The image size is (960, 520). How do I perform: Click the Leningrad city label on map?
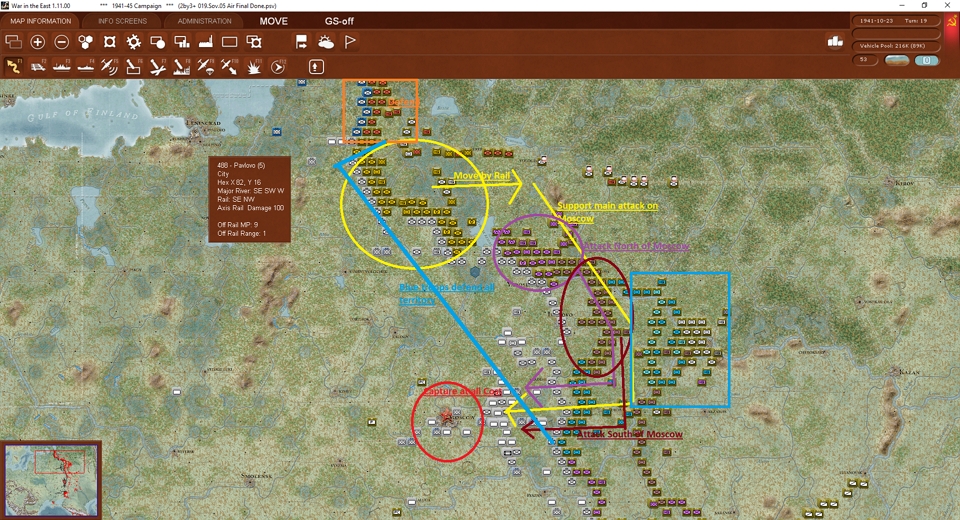(x=204, y=123)
